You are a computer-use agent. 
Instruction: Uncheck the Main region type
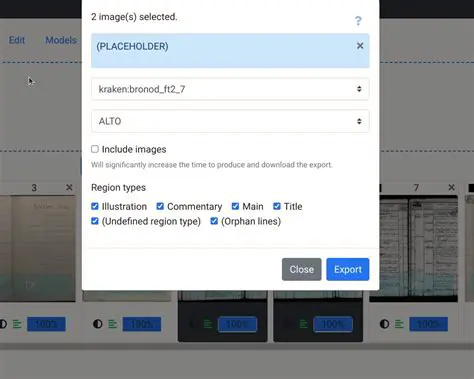[x=235, y=206]
